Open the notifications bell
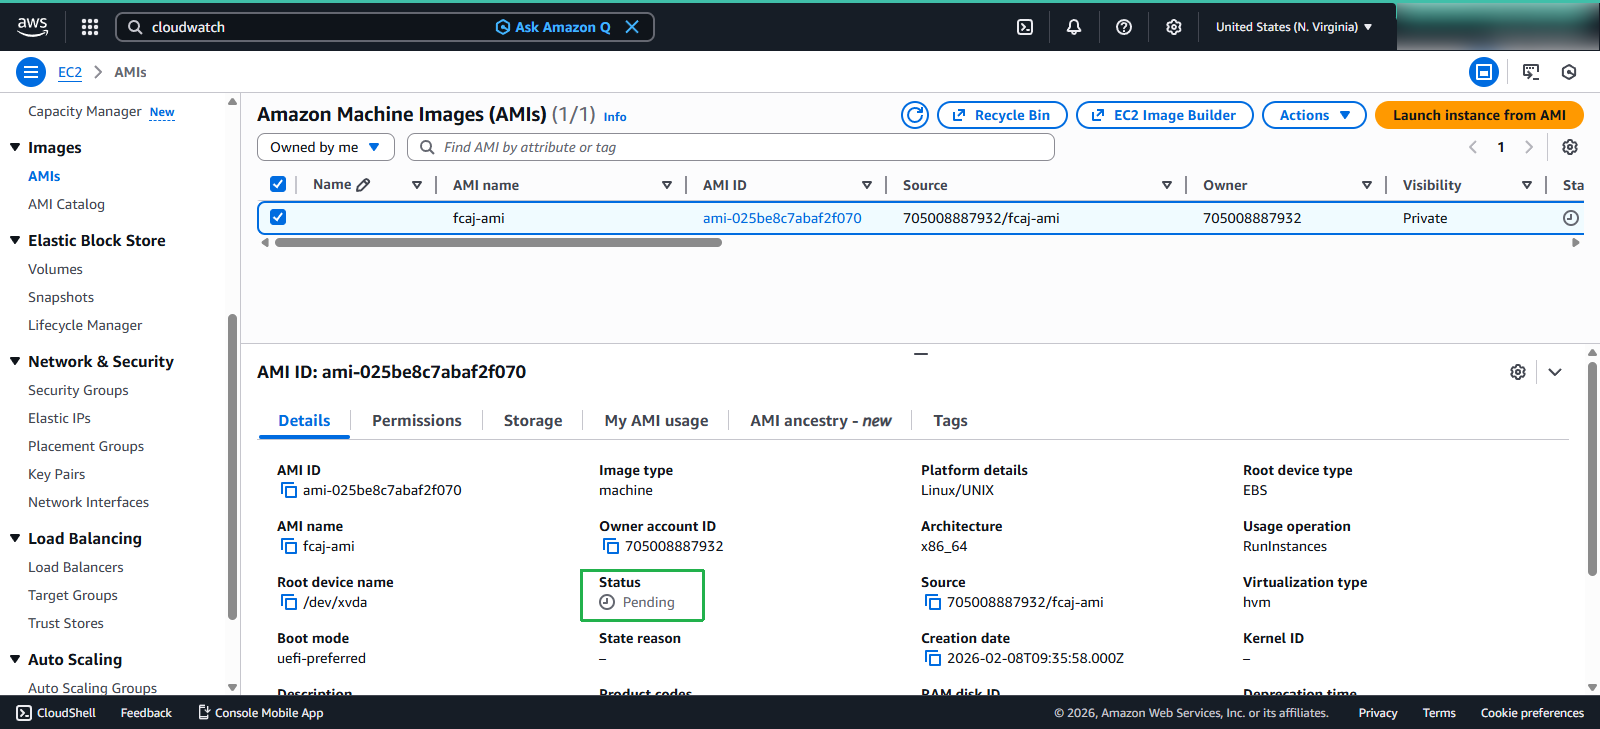The image size is (1600, 729). (1074, 27)
